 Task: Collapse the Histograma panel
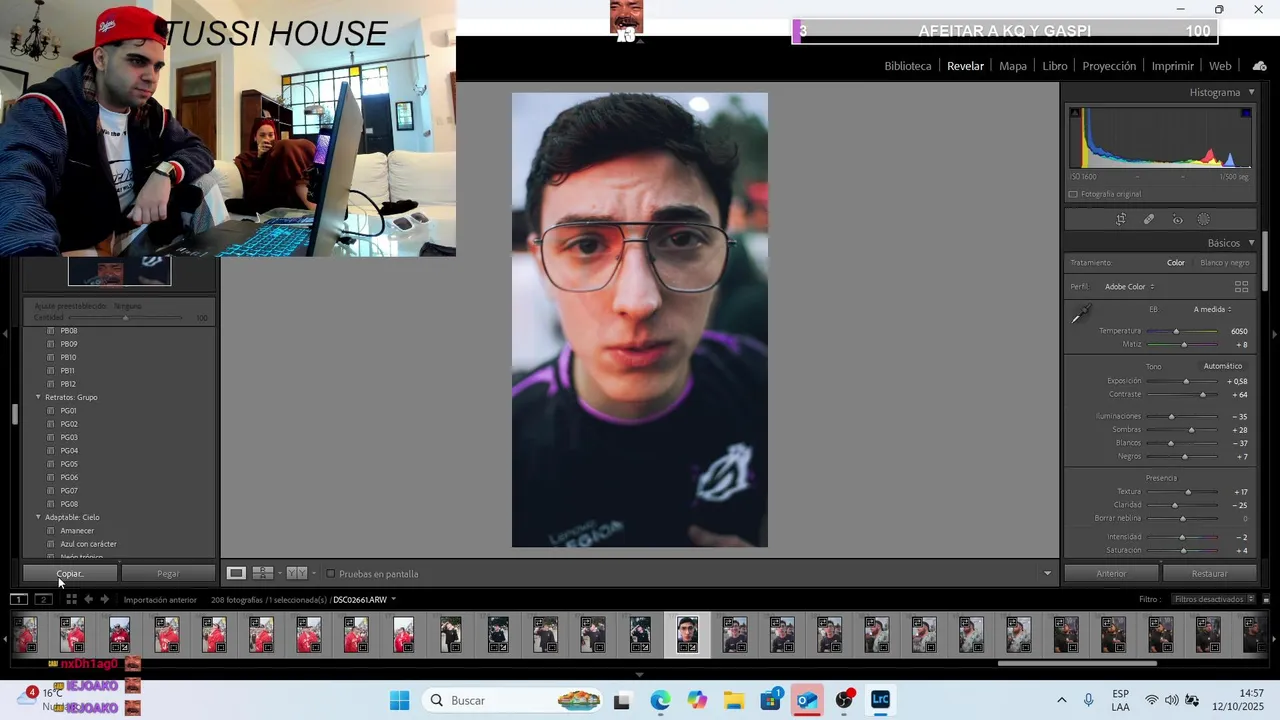click(x=1251, y=92)
